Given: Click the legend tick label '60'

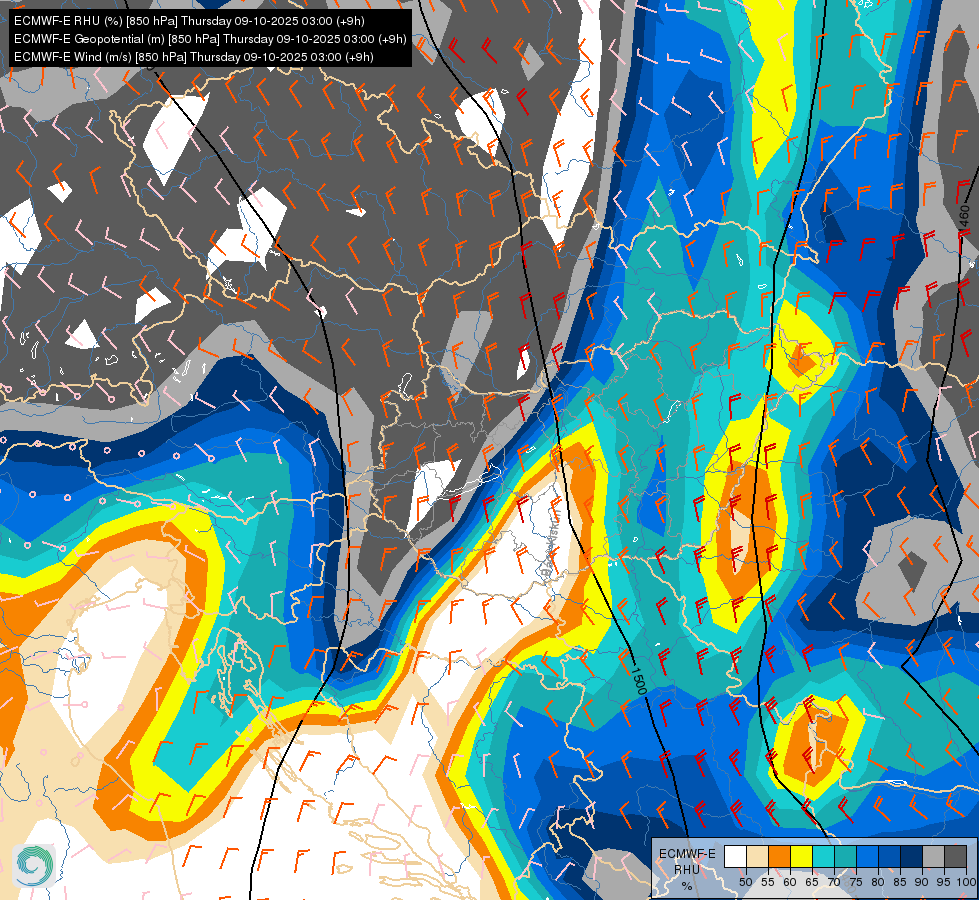Looking at the screenshot, I should [790, 882].
